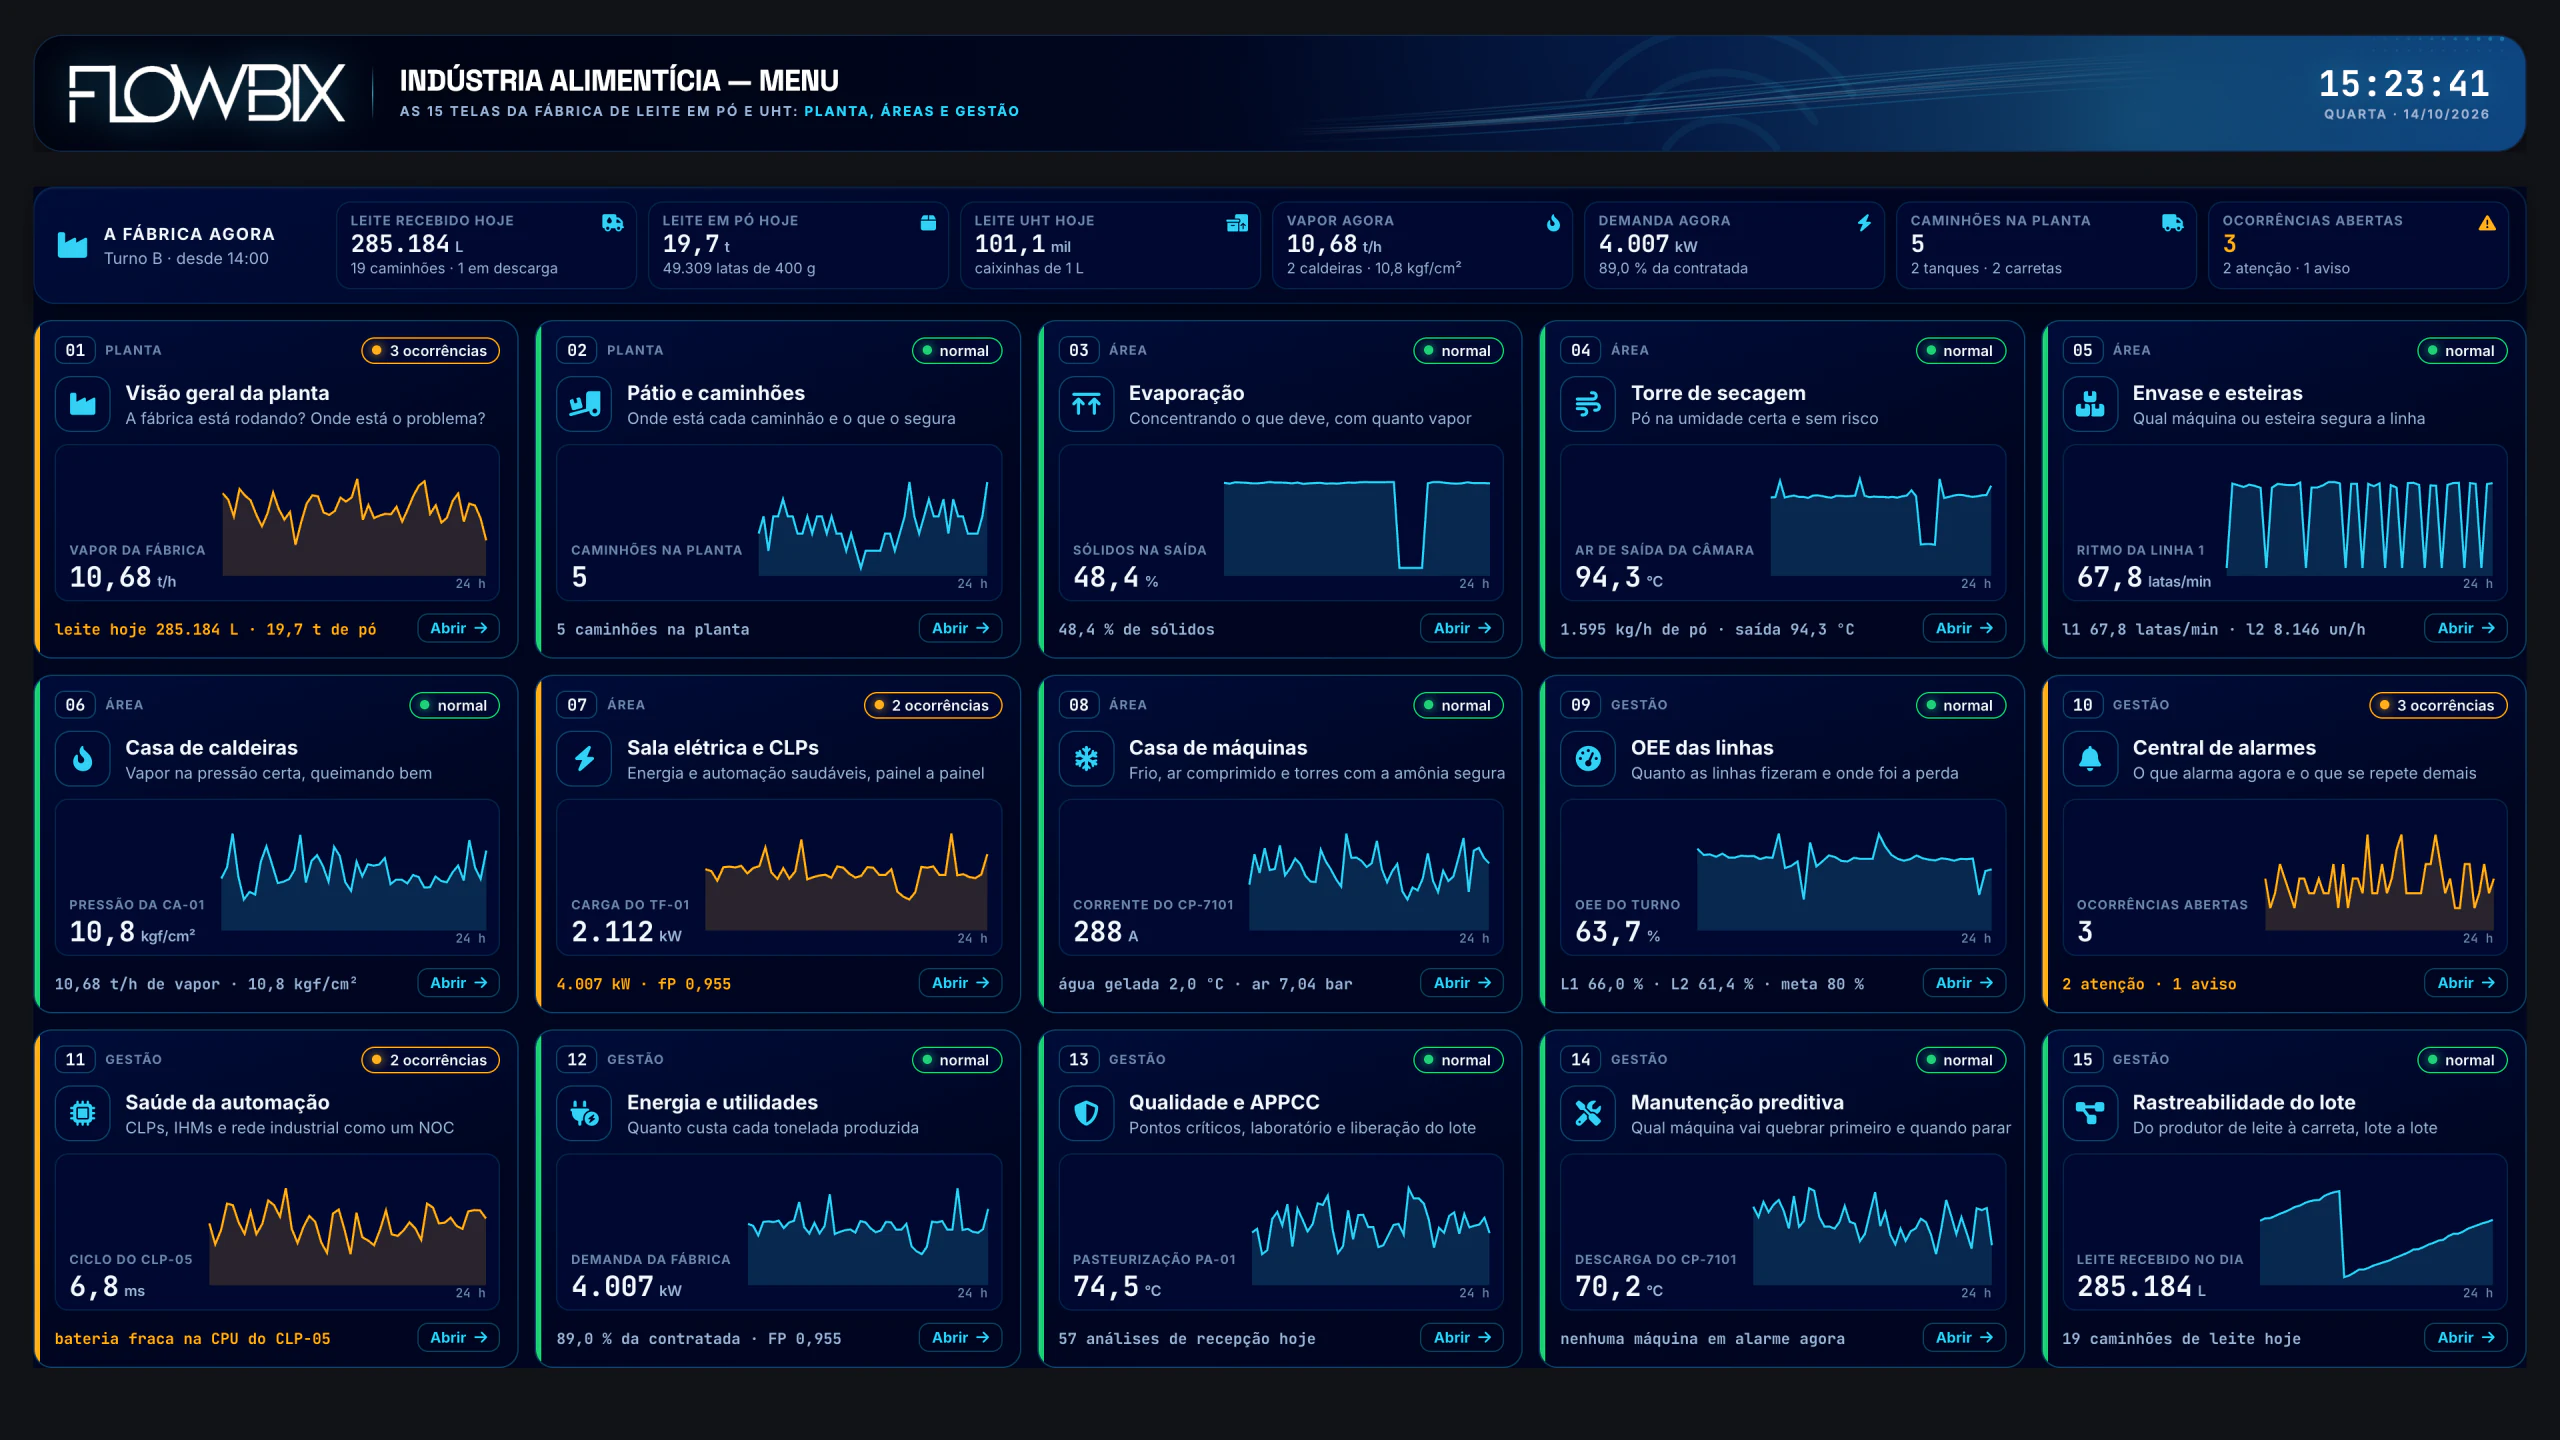Click the wrench icon for Manutenção preditiva

1588,1113
